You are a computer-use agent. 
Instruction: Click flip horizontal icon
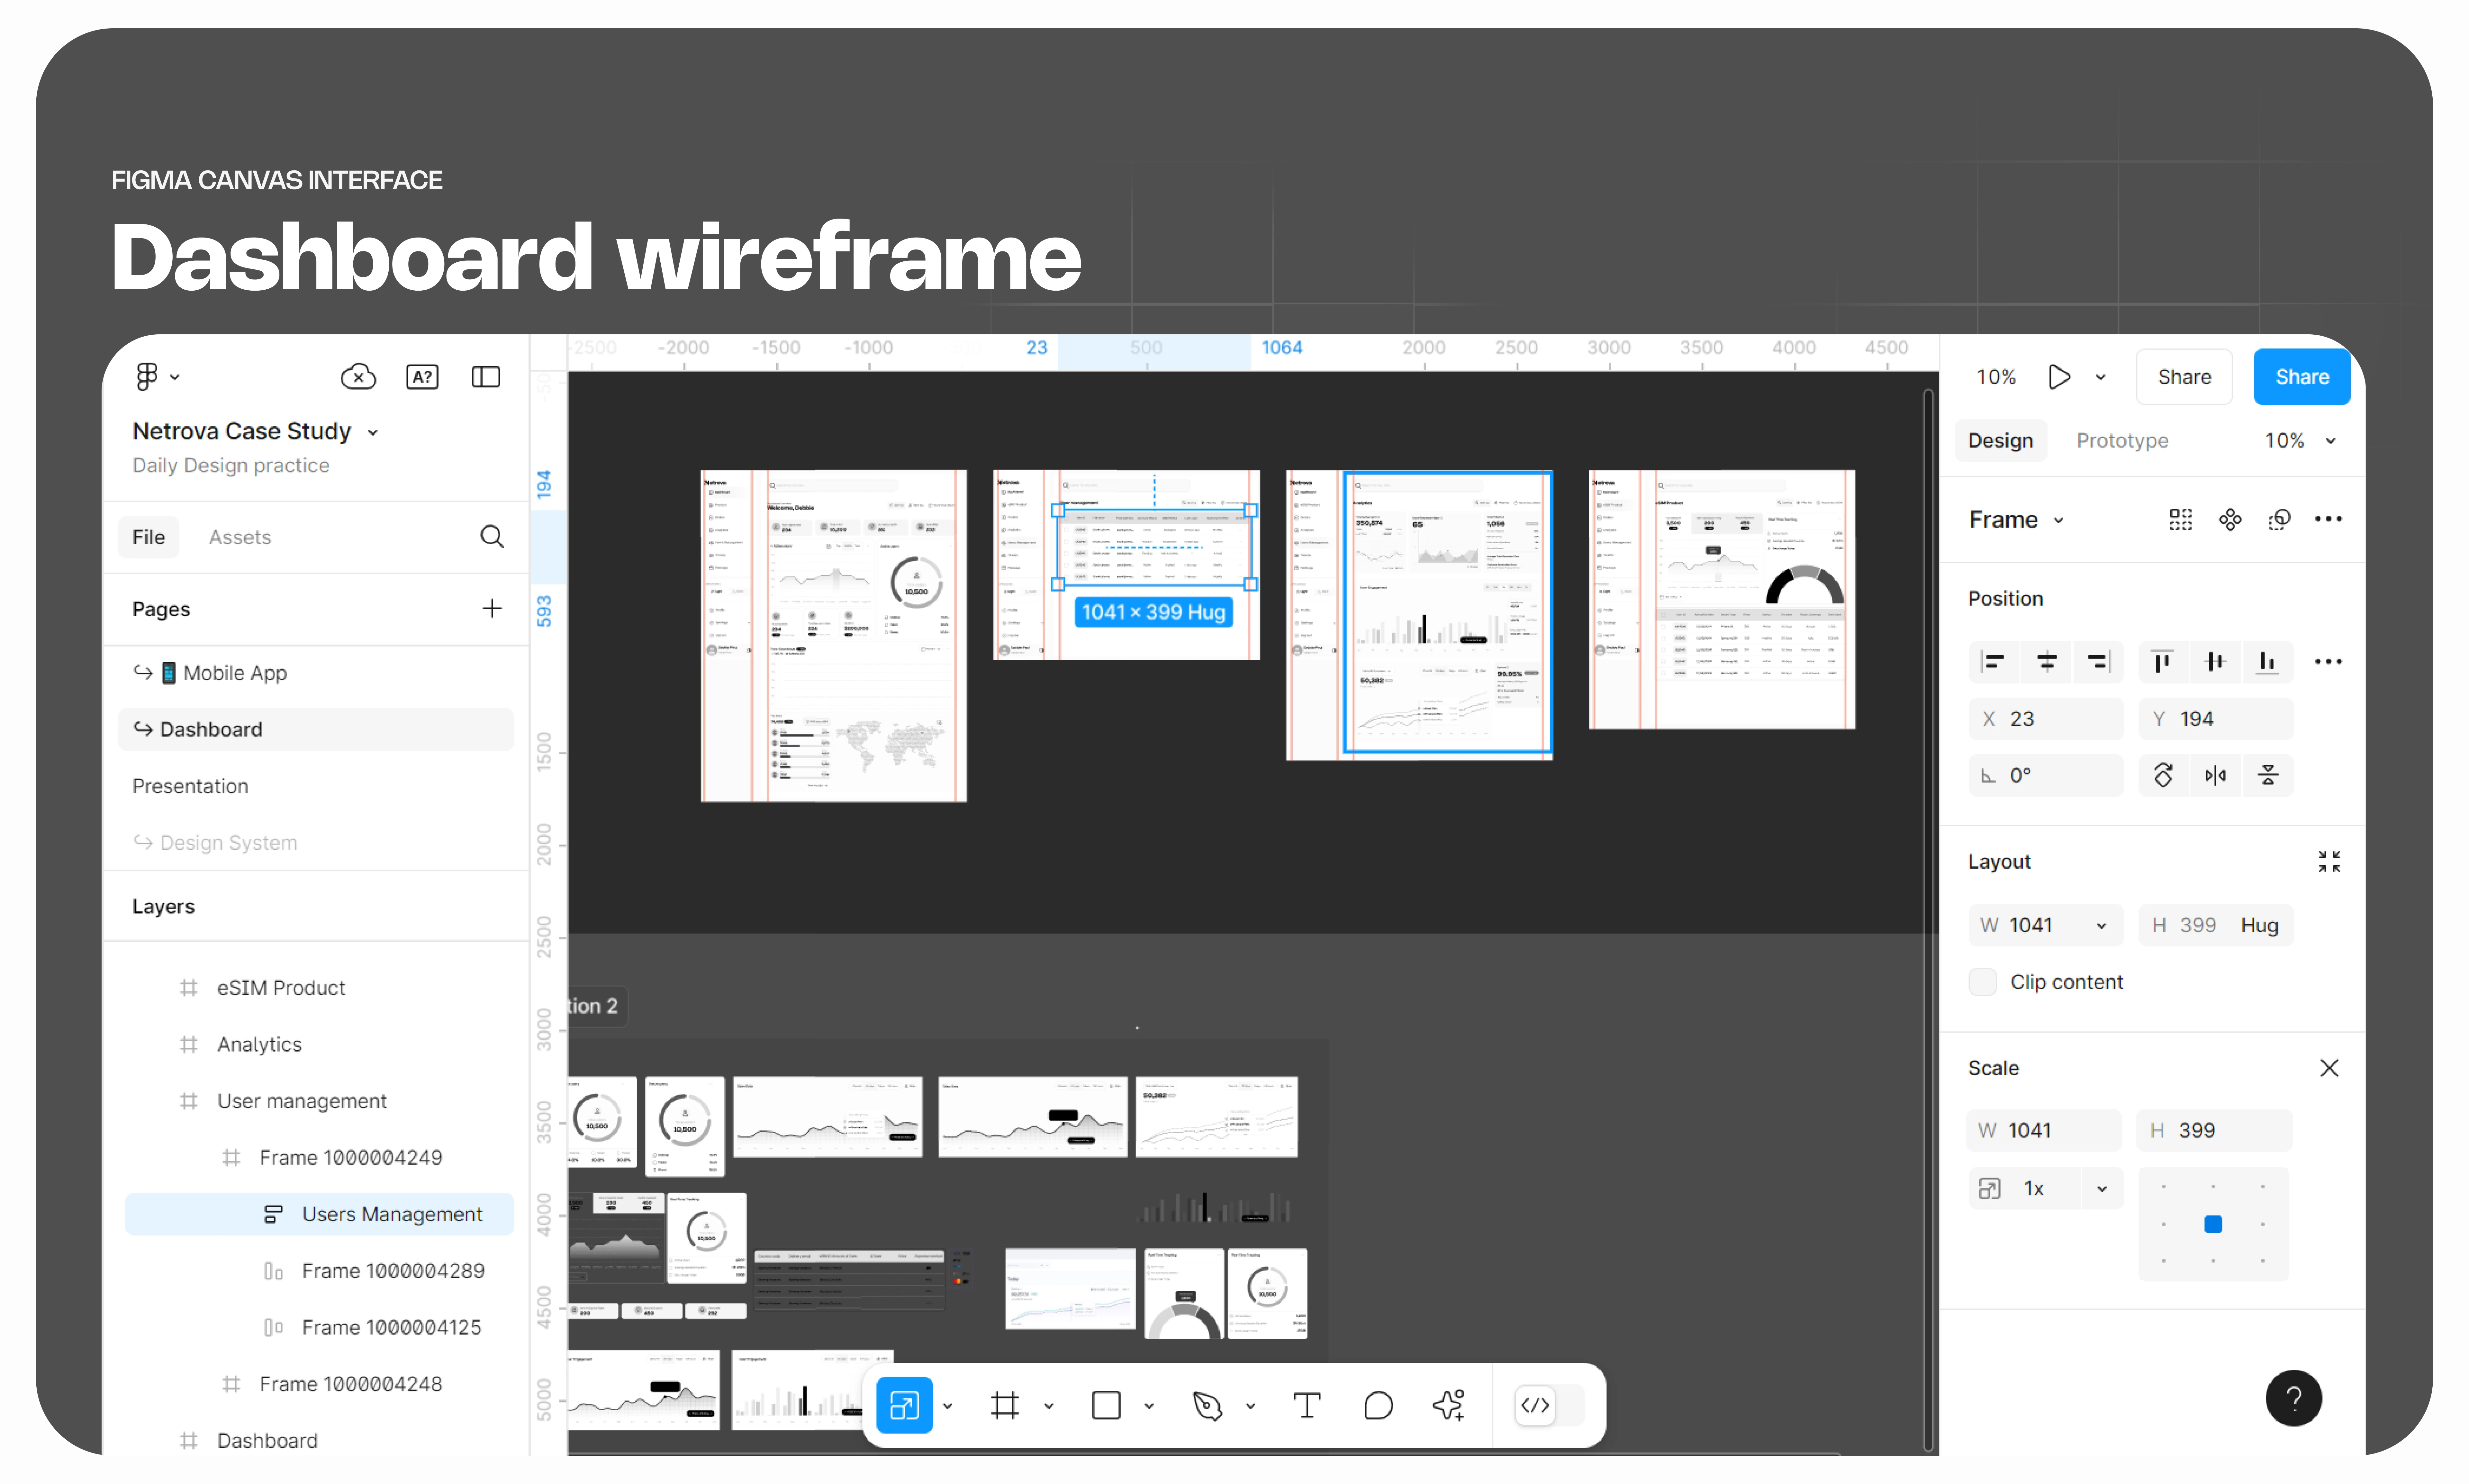coord(2215,775)
